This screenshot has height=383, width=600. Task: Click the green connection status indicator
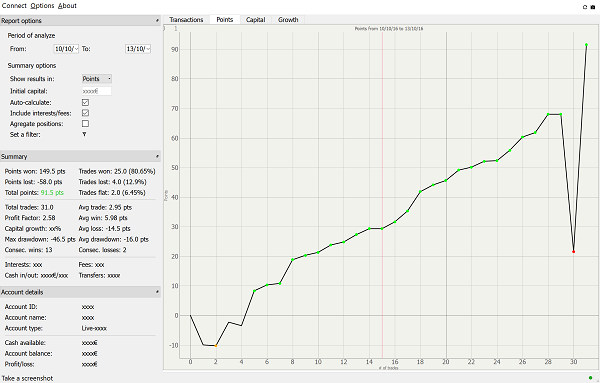(590, 378)
